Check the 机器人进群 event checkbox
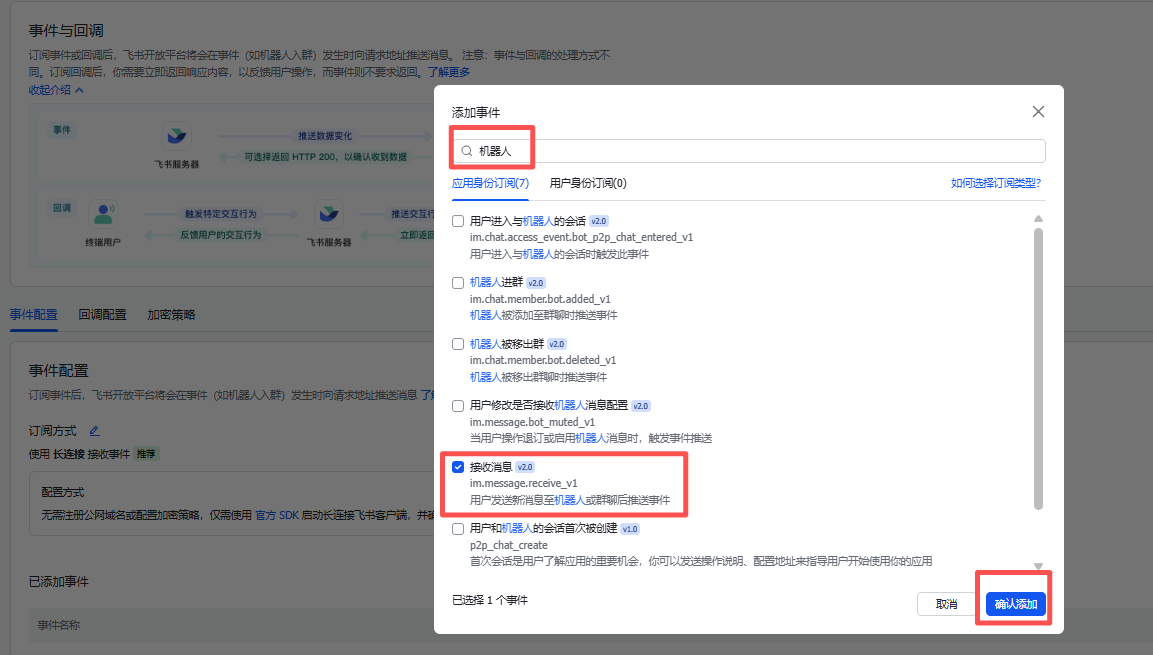Viewport: 1153px width, 655px height. click(x=457, y=282)
